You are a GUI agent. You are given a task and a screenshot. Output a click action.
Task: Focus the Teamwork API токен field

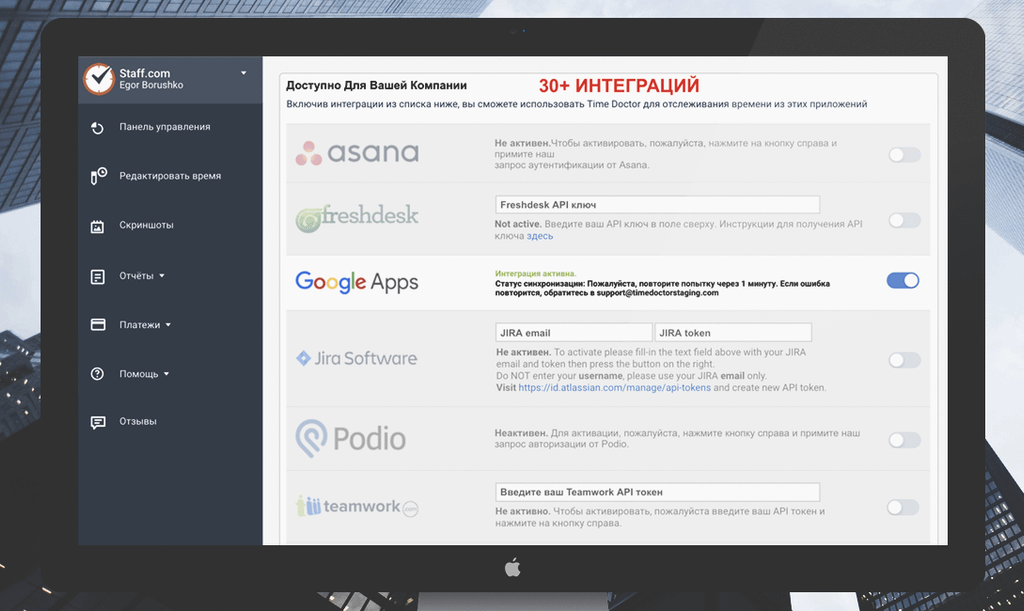658,492
